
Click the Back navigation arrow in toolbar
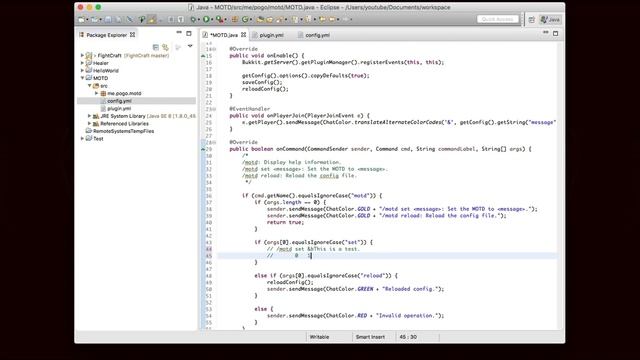pos(332,19)
